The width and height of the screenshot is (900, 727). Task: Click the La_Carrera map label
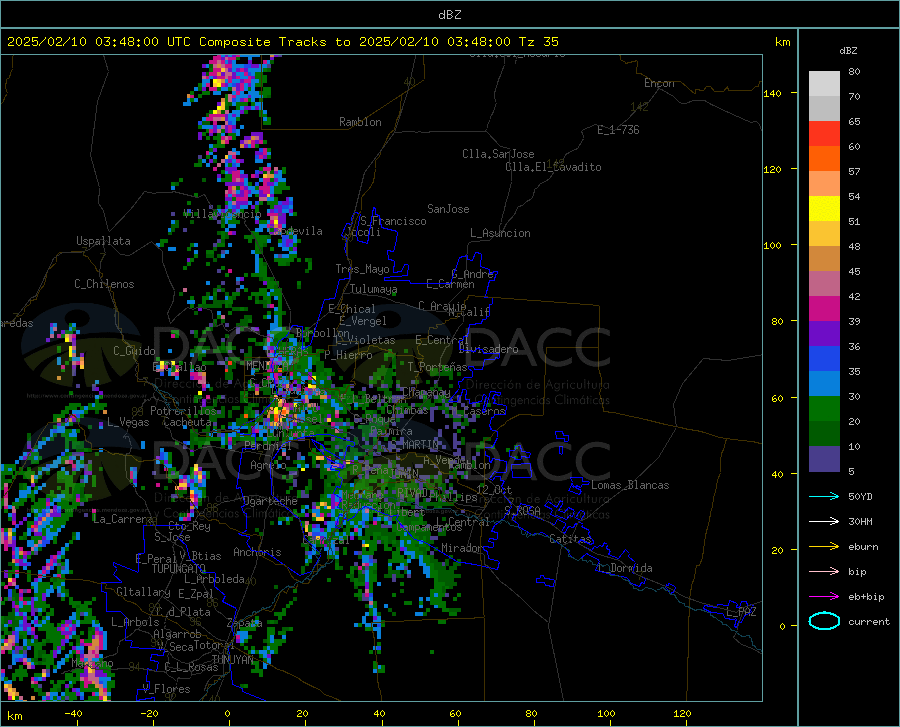pyautogui.click(x=123, y=519)
